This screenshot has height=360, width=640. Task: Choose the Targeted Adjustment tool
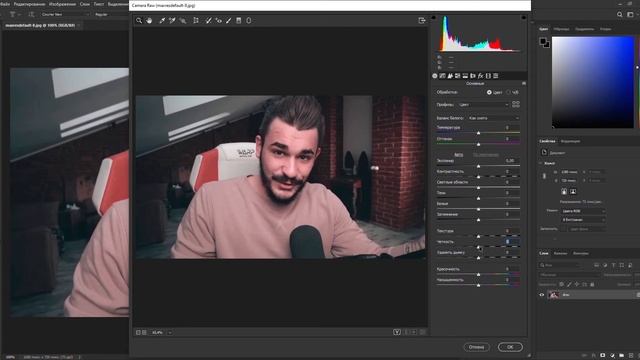pos(182,20)
